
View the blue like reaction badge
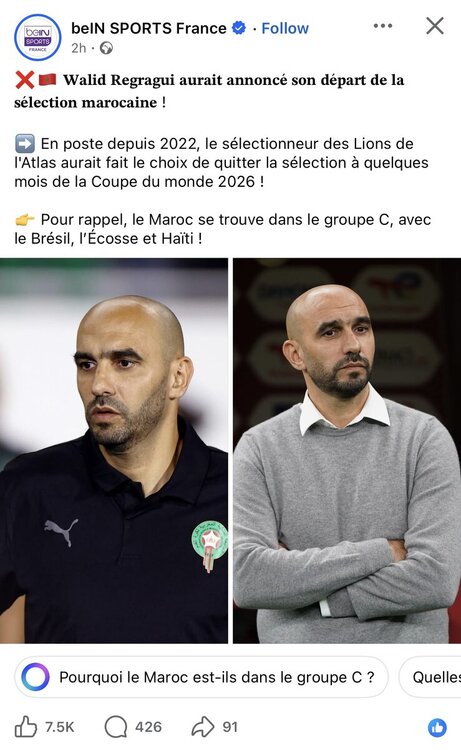[x=437, y=728]
